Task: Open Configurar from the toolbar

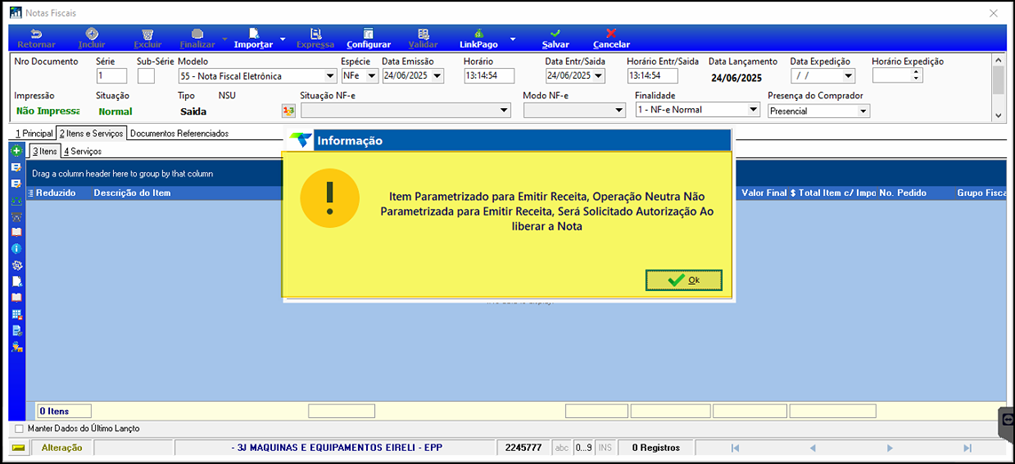Action: pyautogui.click(x=368, y=39)
